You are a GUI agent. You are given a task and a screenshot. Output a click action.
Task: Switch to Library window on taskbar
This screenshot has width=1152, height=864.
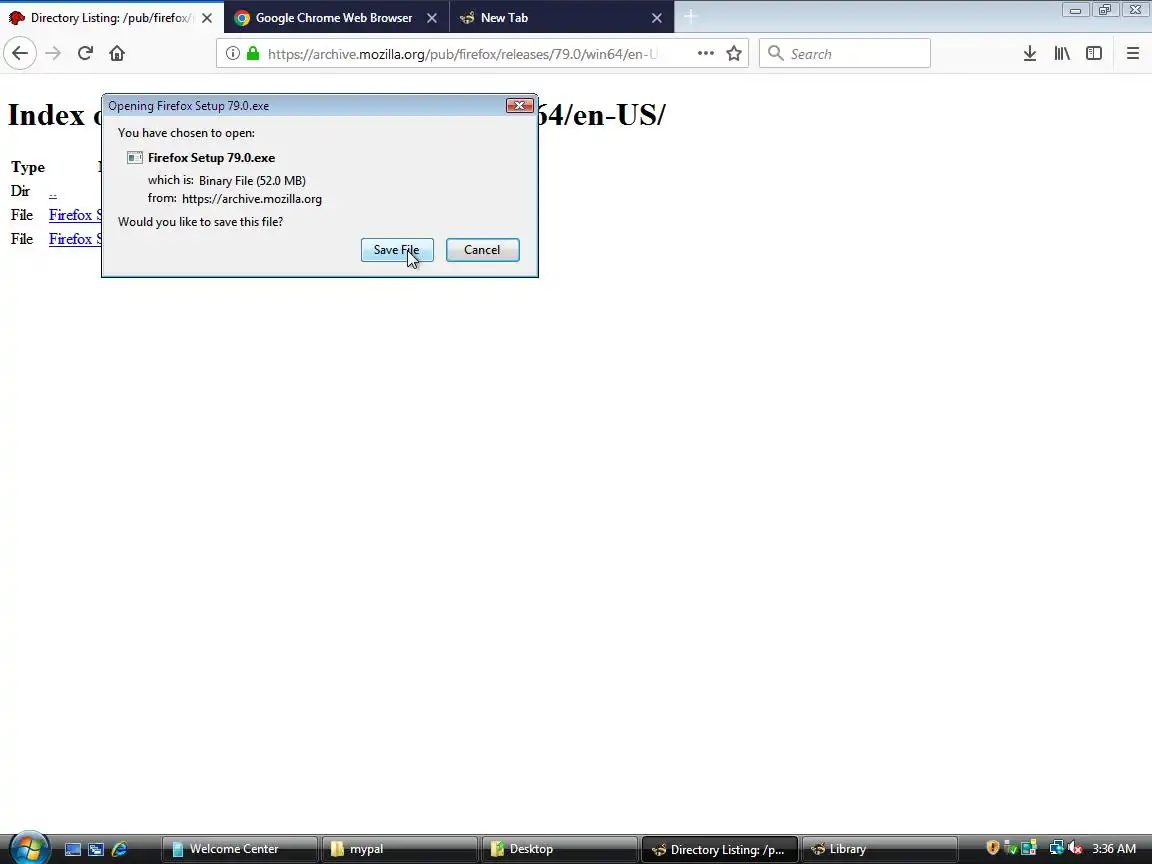pos(880,849)
